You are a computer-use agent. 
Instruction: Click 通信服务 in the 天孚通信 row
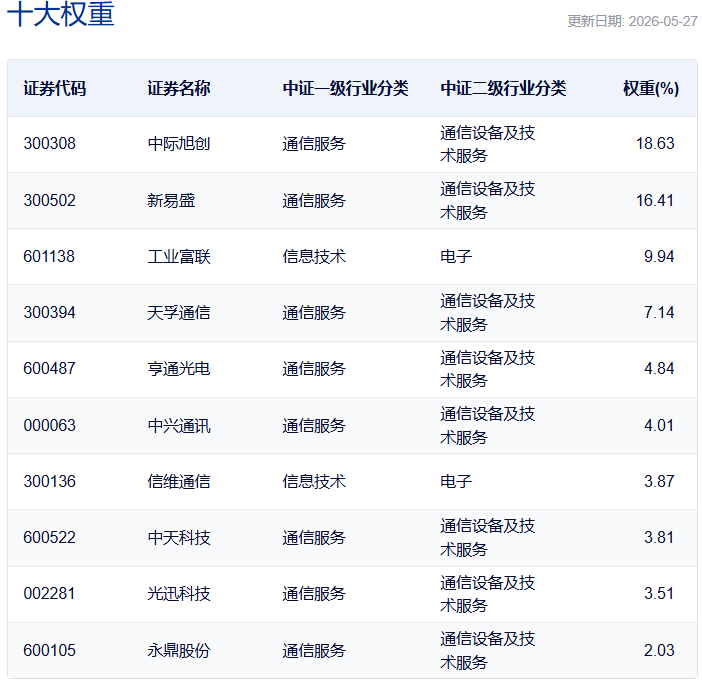pos(314,312)
